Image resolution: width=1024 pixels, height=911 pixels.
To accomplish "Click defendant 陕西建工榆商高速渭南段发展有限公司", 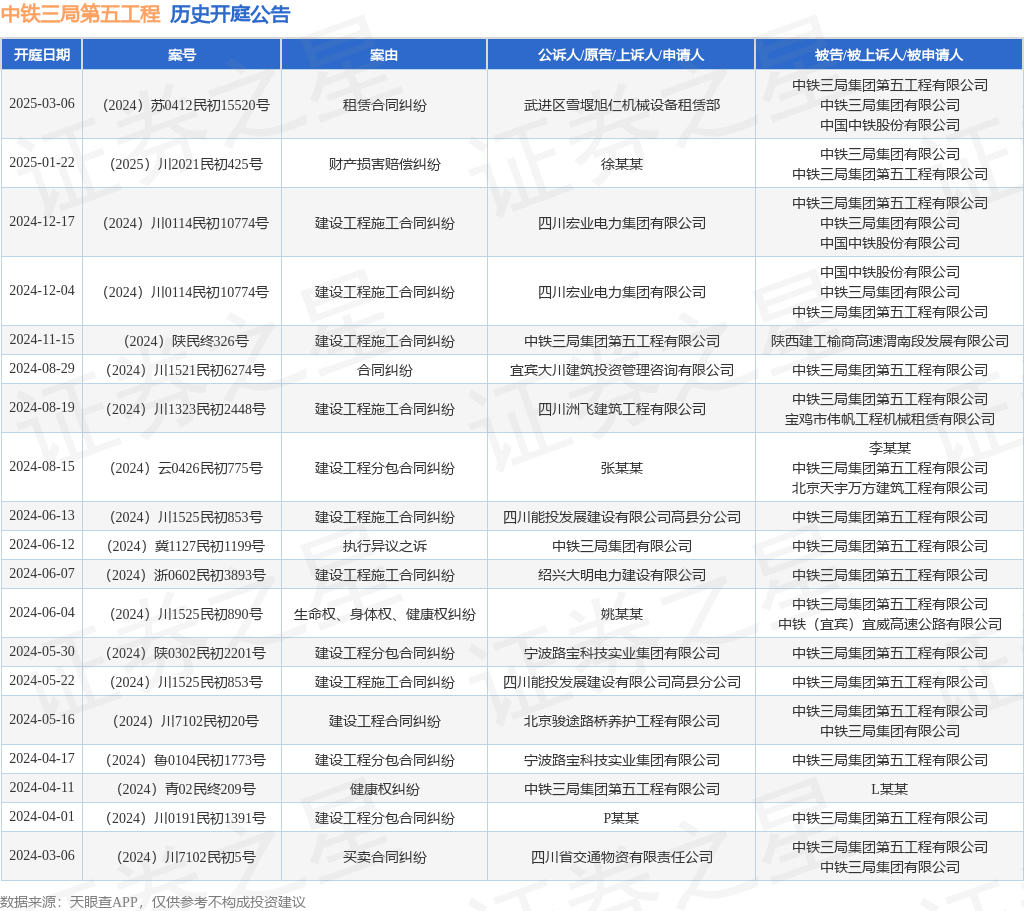I will pyautogui.click(x=889, y=341).
